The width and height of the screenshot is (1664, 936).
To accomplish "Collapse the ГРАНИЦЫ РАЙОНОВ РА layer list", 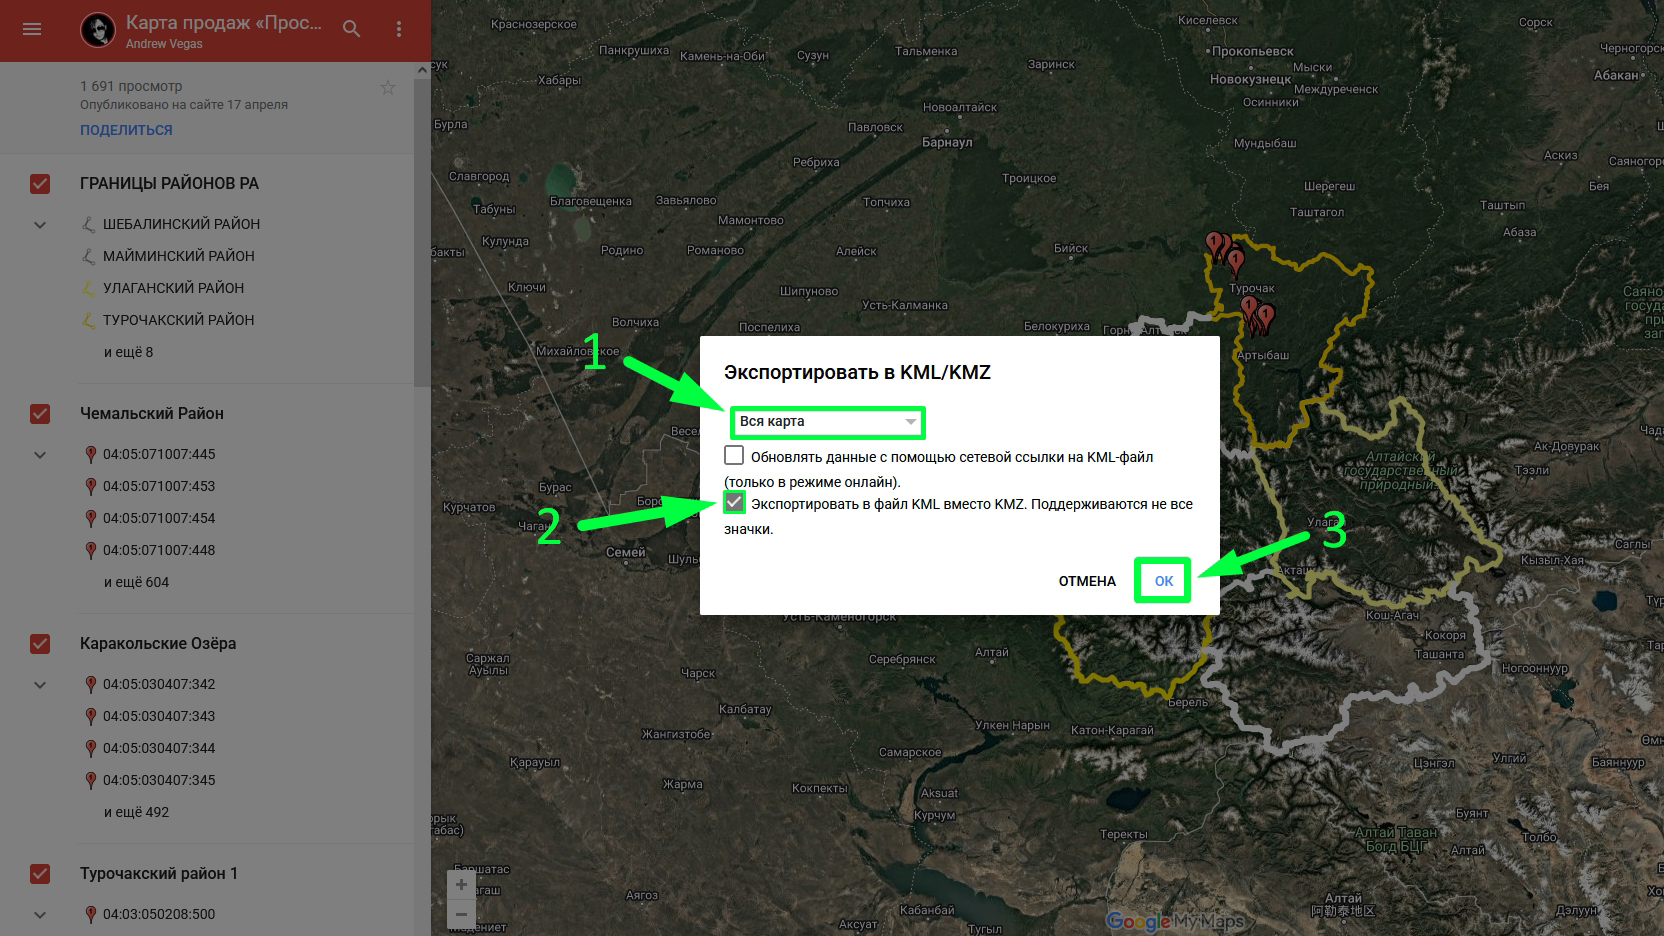I will pyautogui.click(x=40, y=225).
